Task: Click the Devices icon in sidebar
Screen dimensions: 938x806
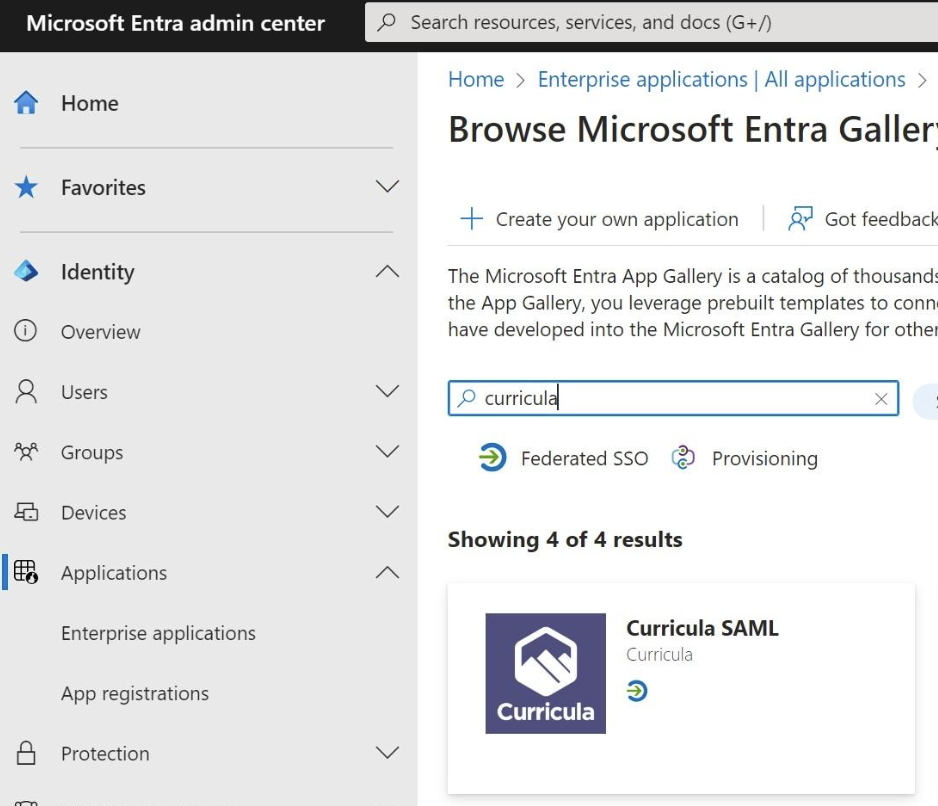Action: [26, 512]
